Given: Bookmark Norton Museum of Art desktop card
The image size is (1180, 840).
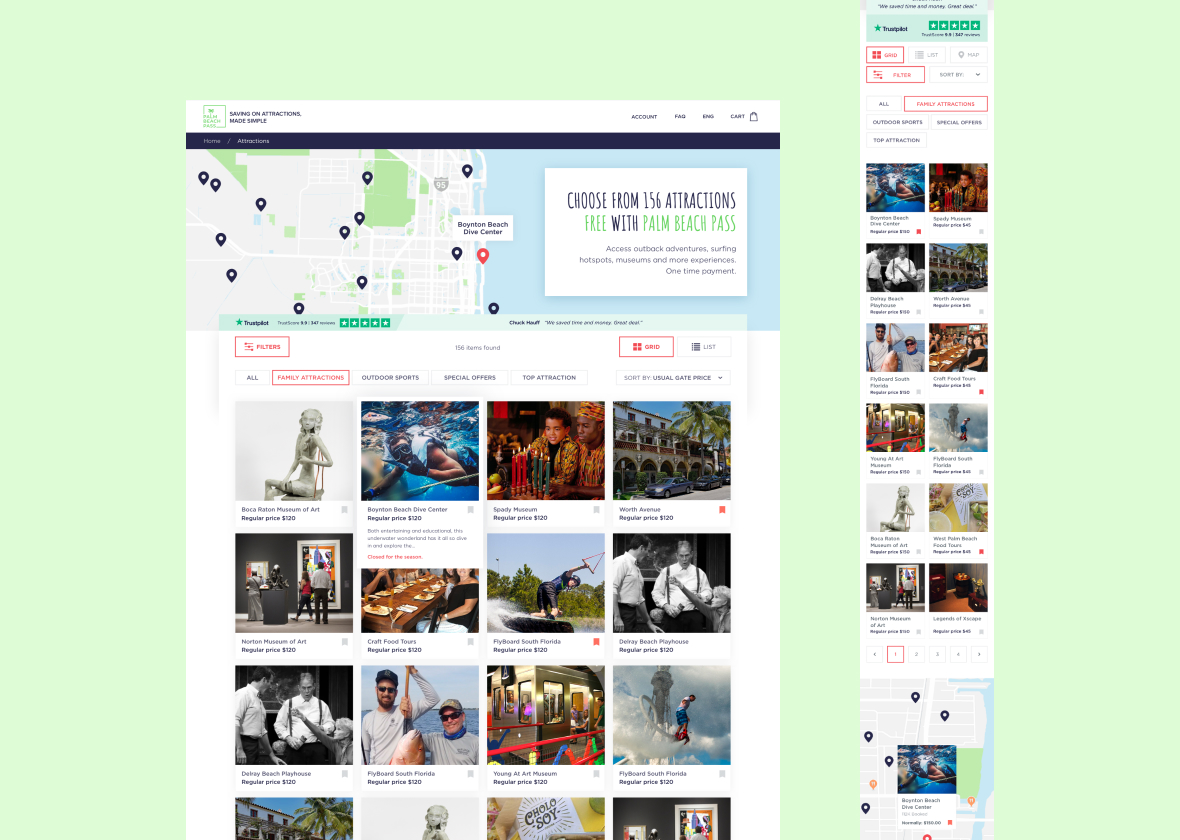Looking at the screenshot, I should click(x=345, y=642).
